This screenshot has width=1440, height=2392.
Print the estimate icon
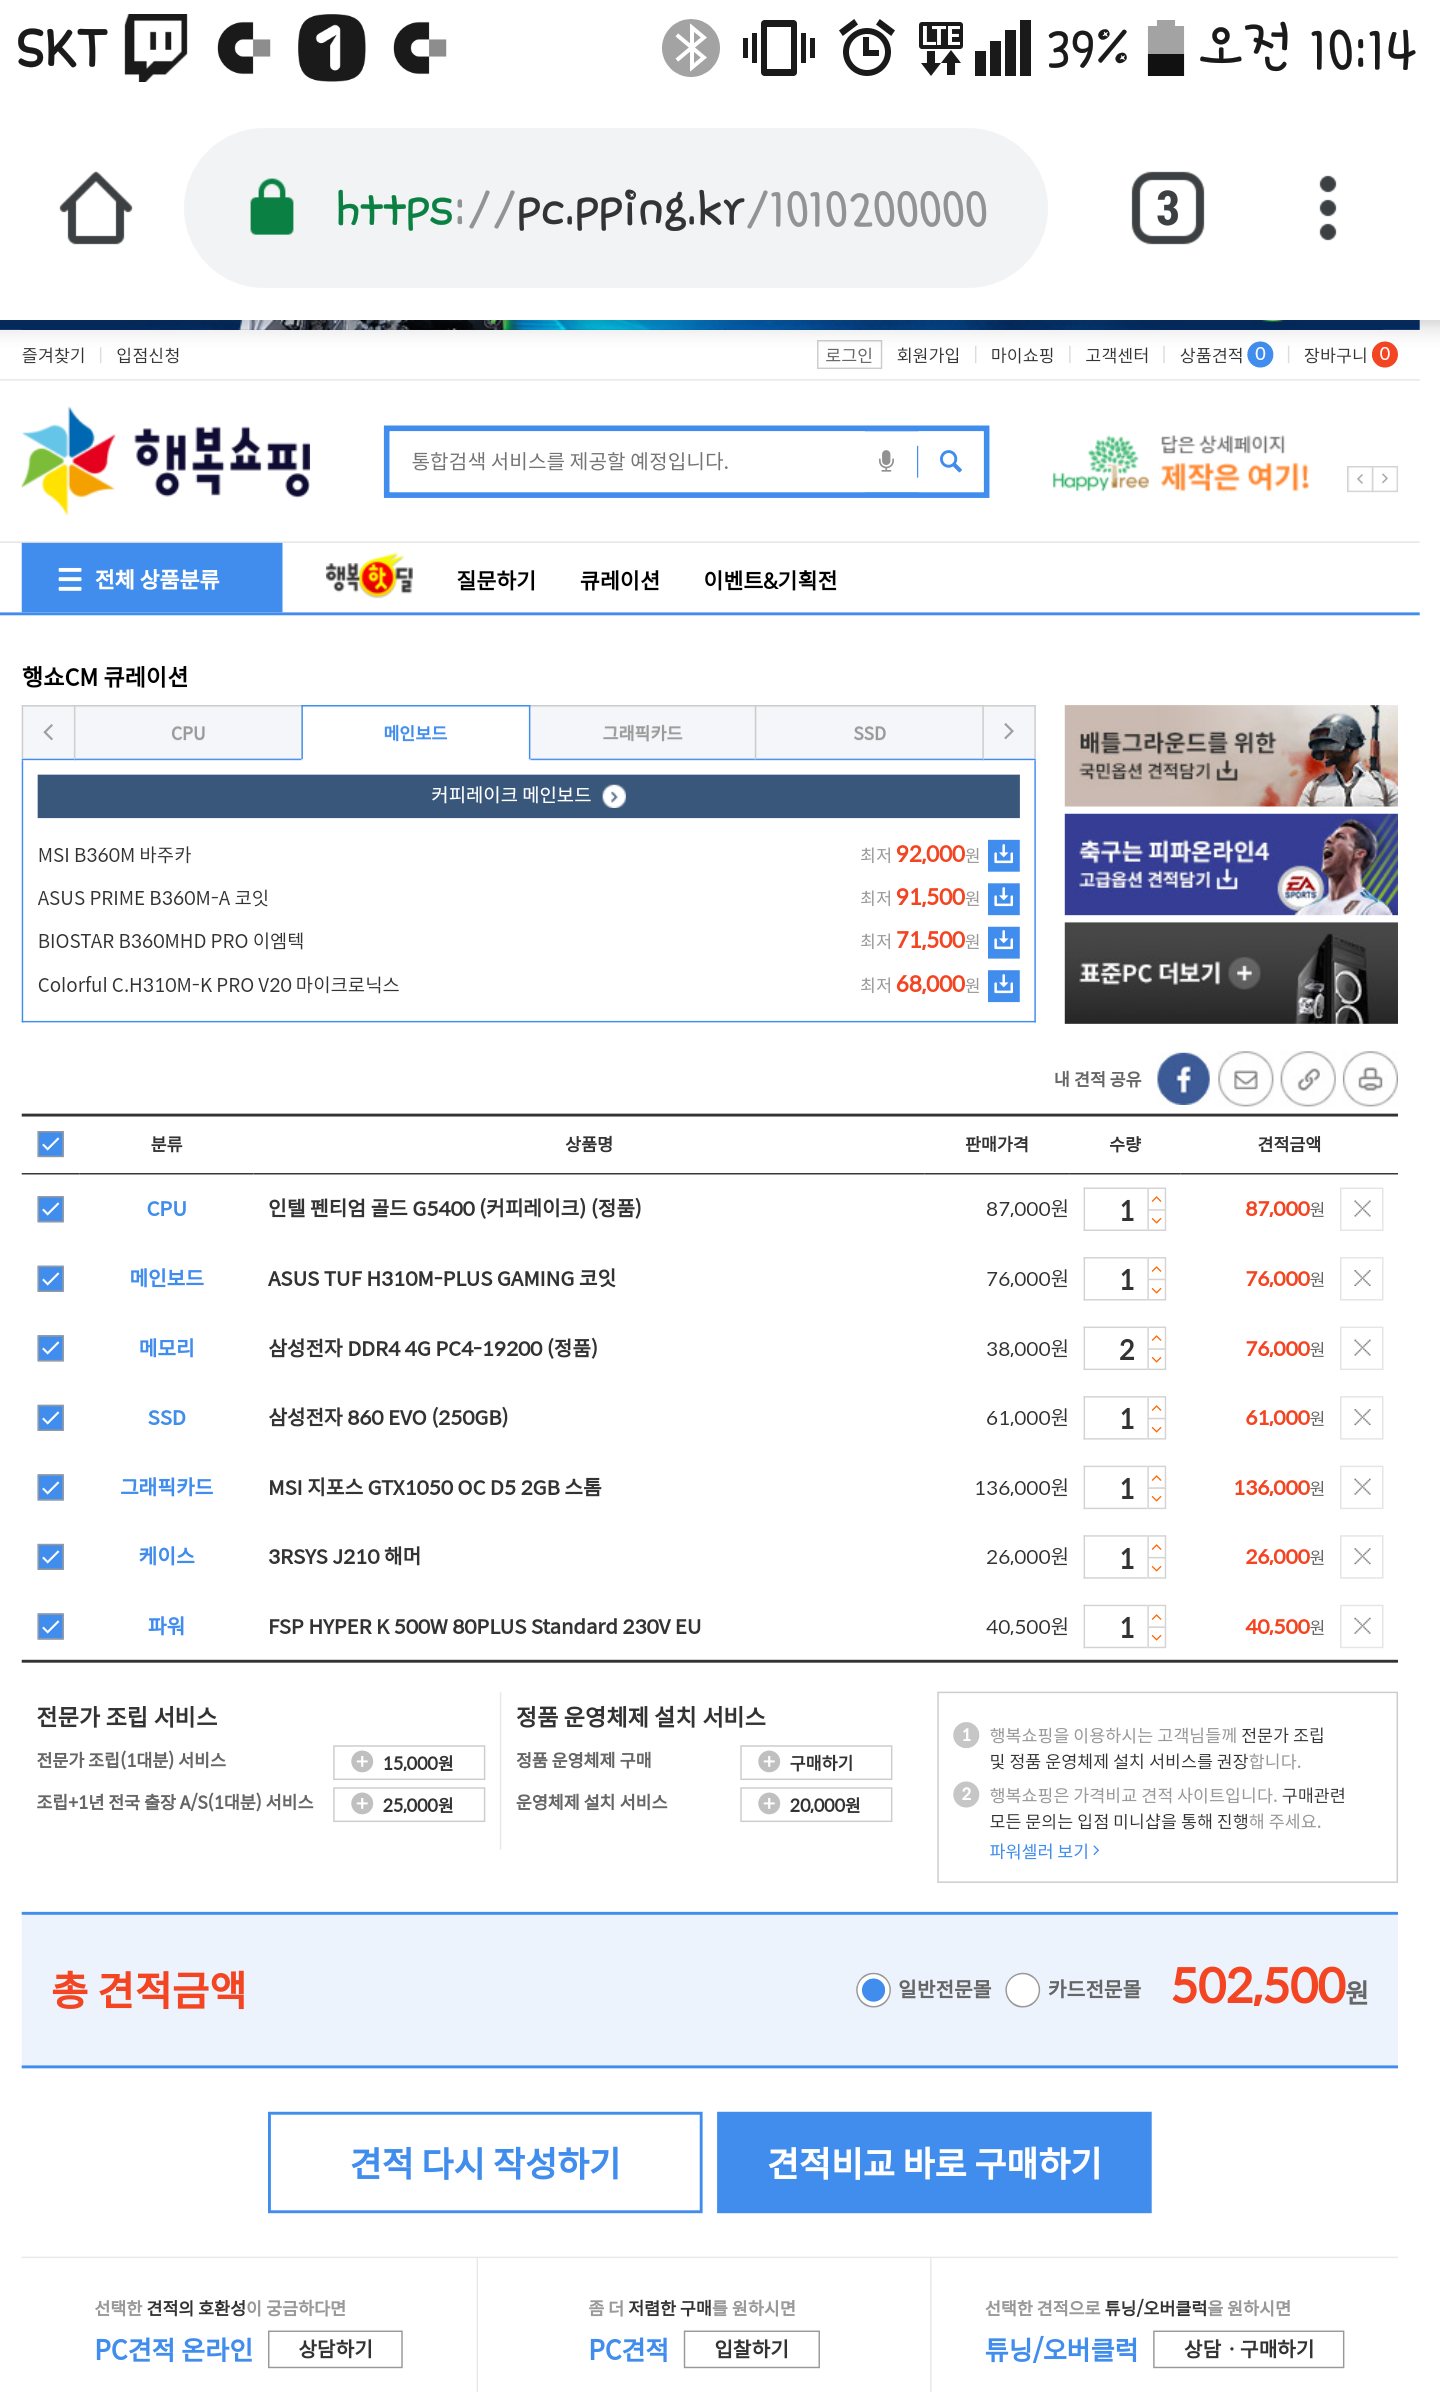pos(1371,1079)
